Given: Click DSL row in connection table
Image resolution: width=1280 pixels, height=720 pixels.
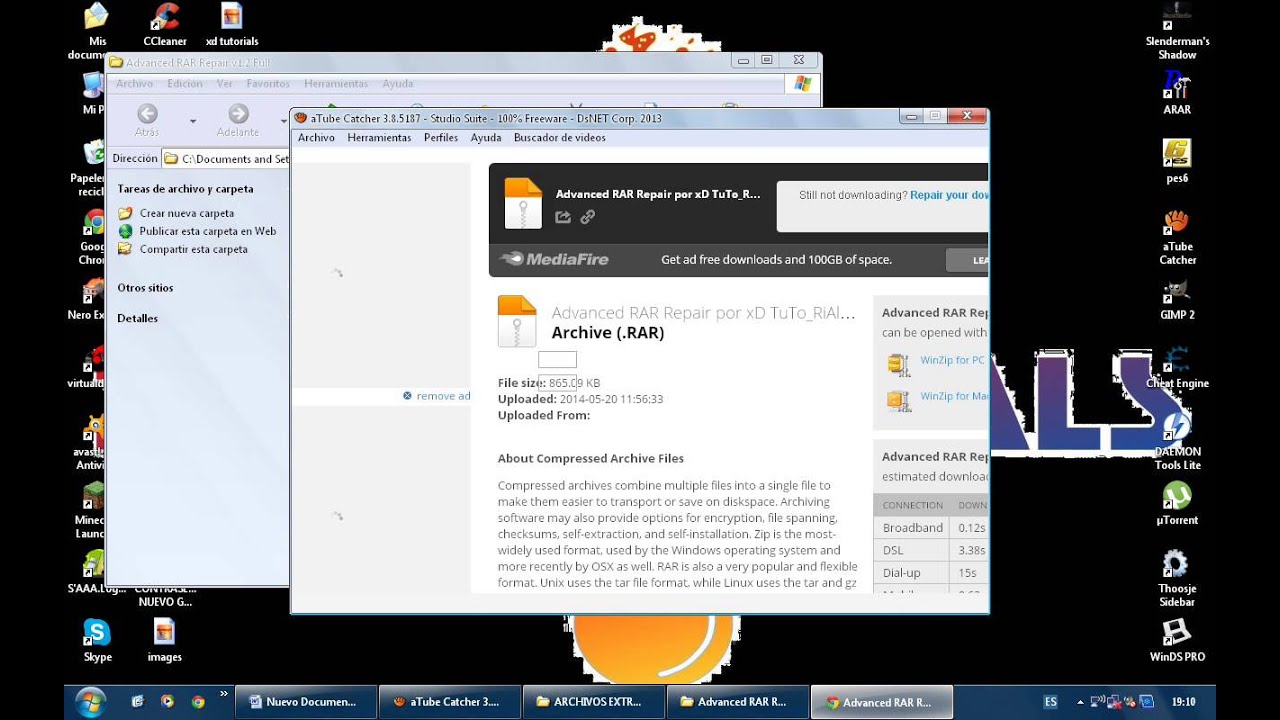Looking at the screenshot, I should (931, 550).
